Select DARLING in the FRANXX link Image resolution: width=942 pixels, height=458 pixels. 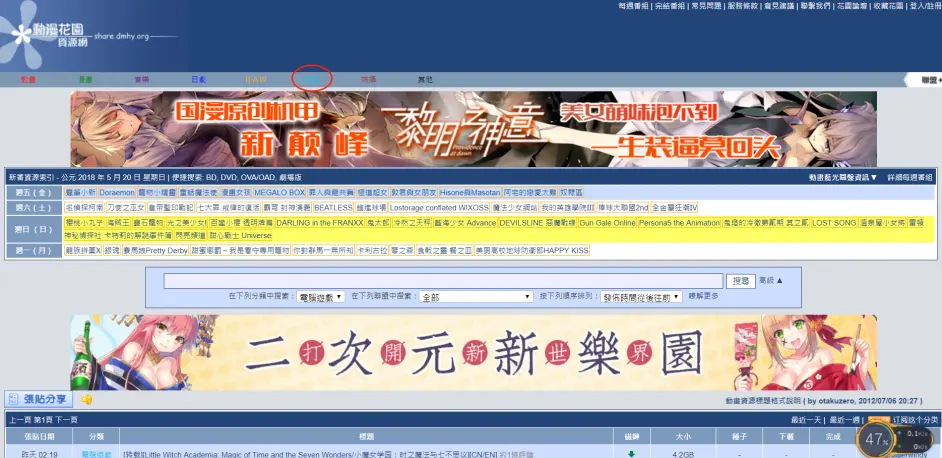tap(321, 223)
